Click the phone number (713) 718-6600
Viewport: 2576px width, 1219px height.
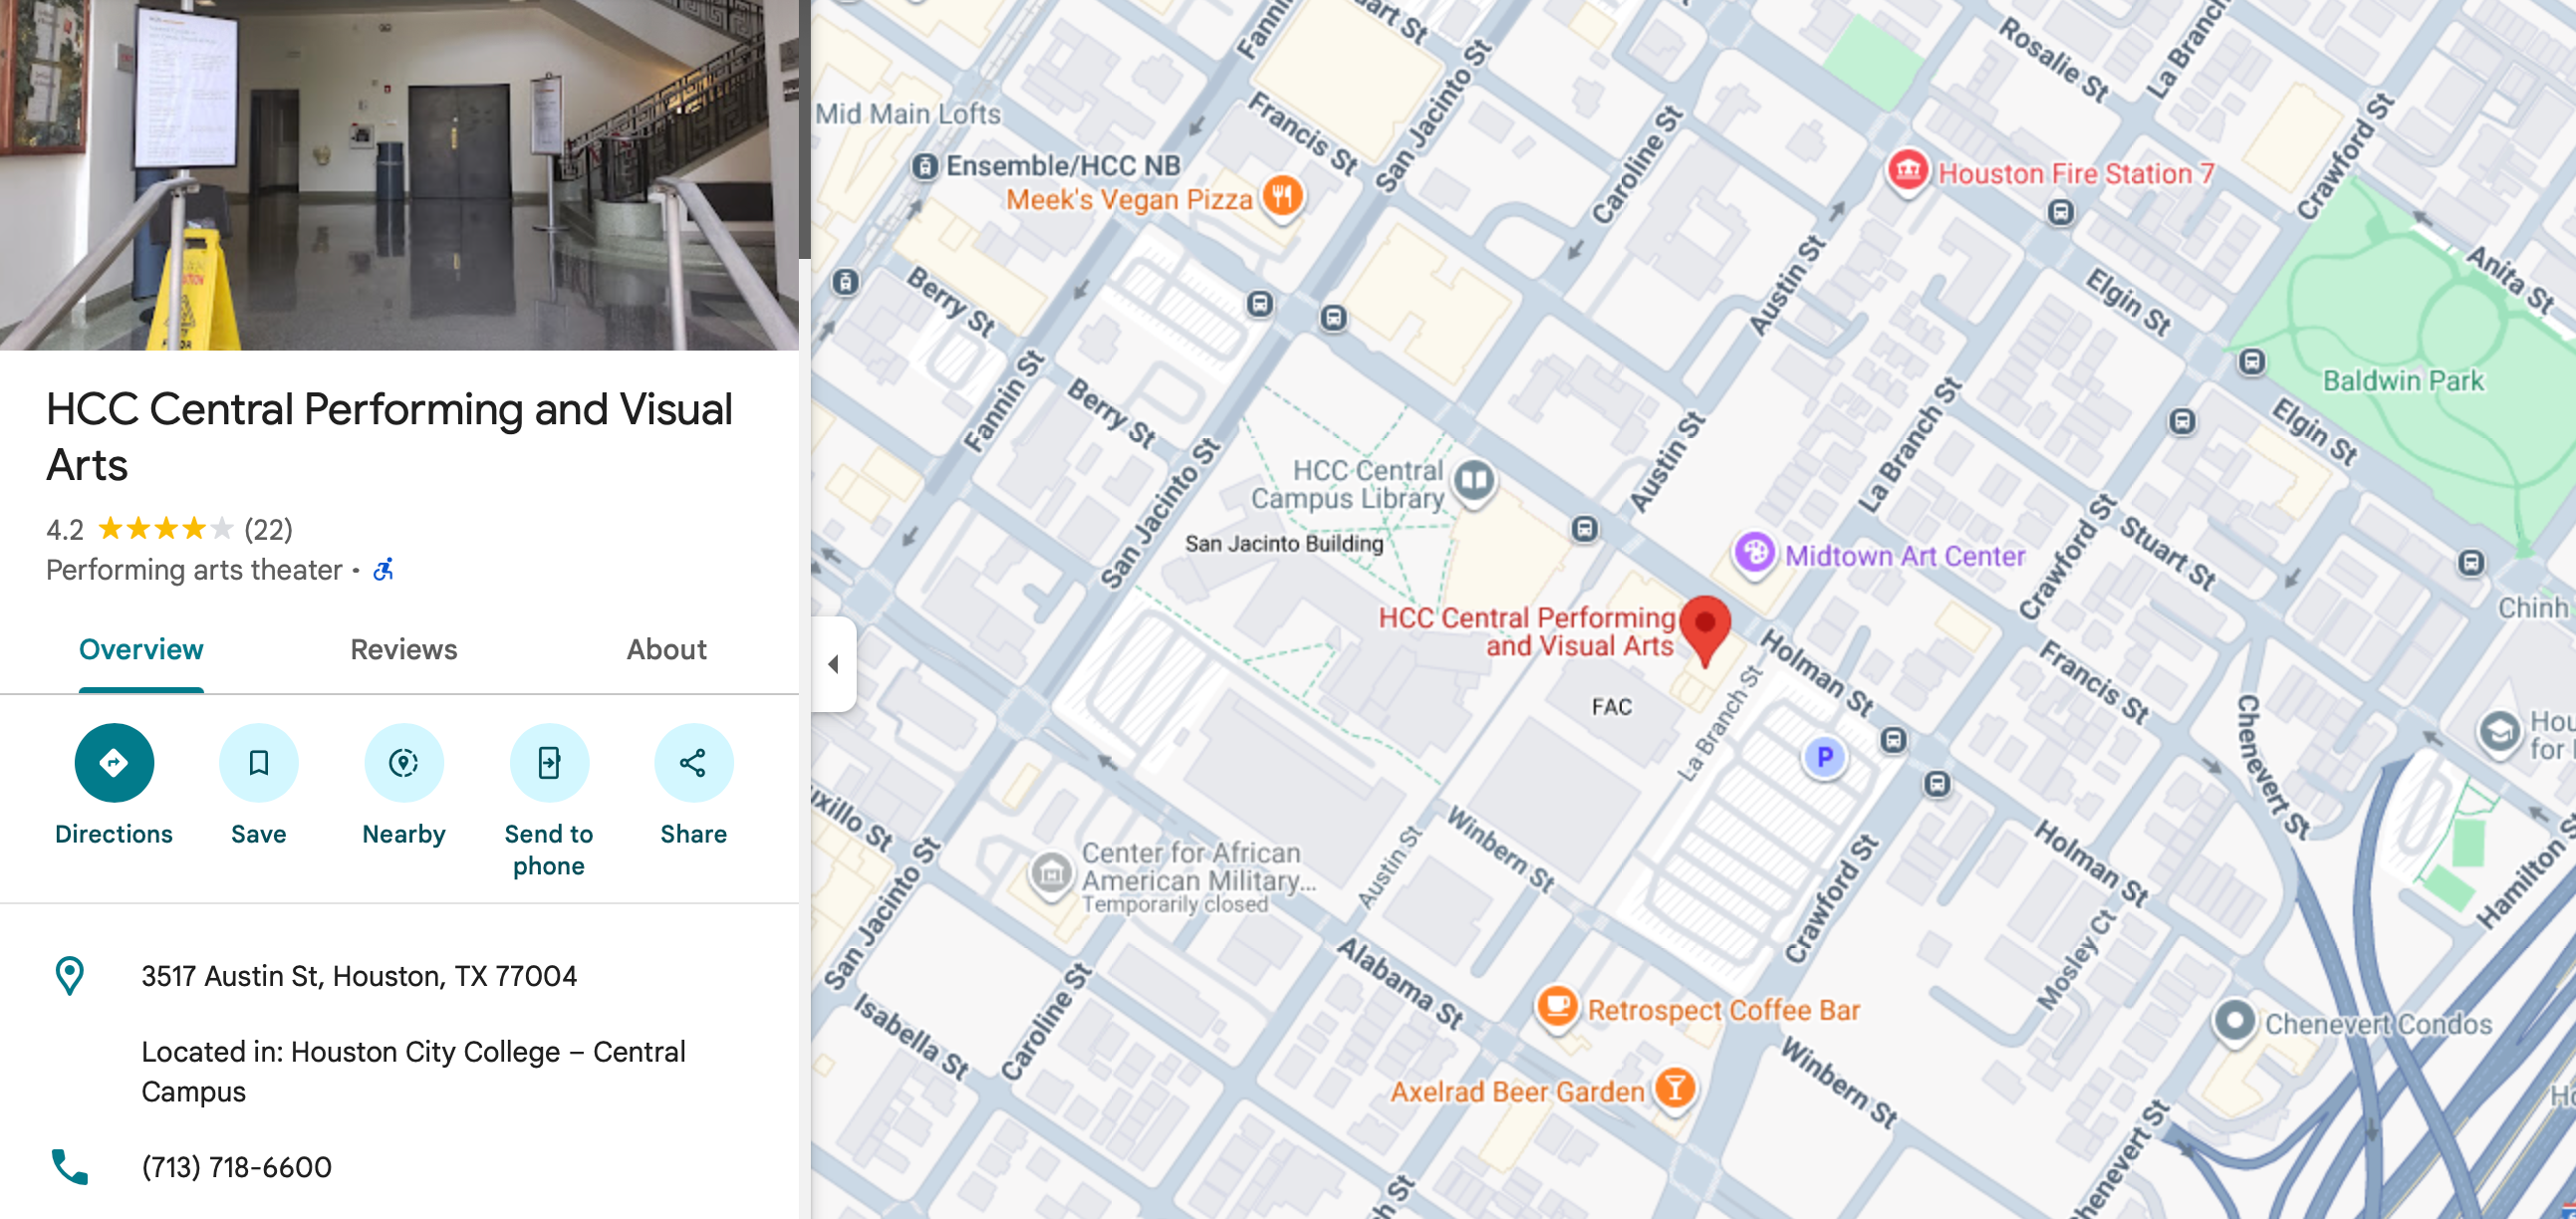[x=237, y=1167]
